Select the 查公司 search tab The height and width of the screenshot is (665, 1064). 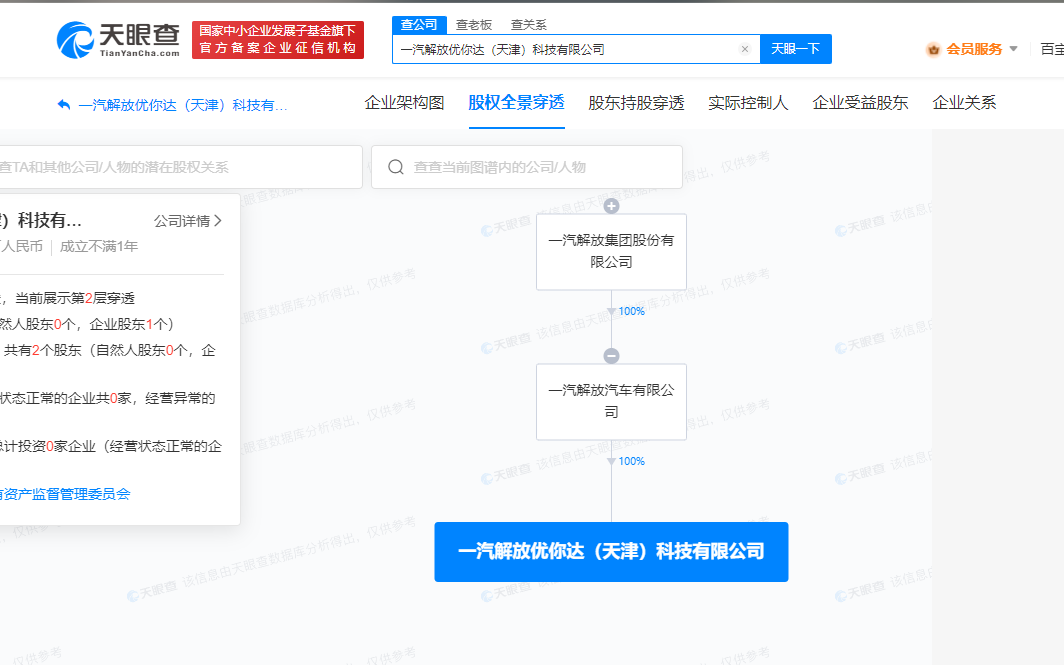coord(419,25)
